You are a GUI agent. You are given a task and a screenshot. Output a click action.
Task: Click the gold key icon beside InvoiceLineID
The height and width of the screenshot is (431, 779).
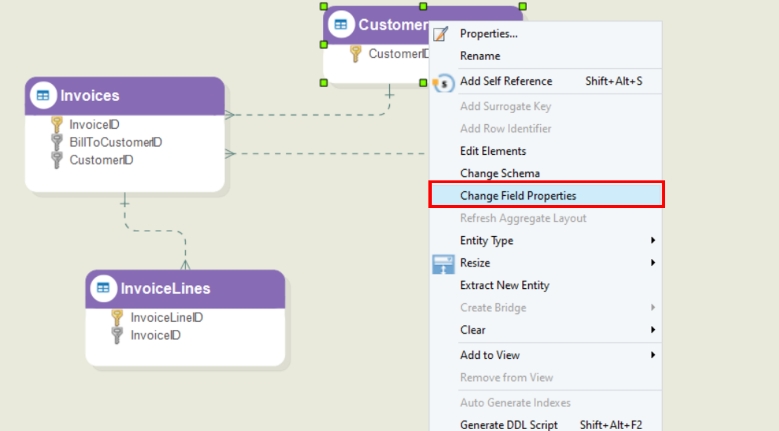[x=117, y=317]
